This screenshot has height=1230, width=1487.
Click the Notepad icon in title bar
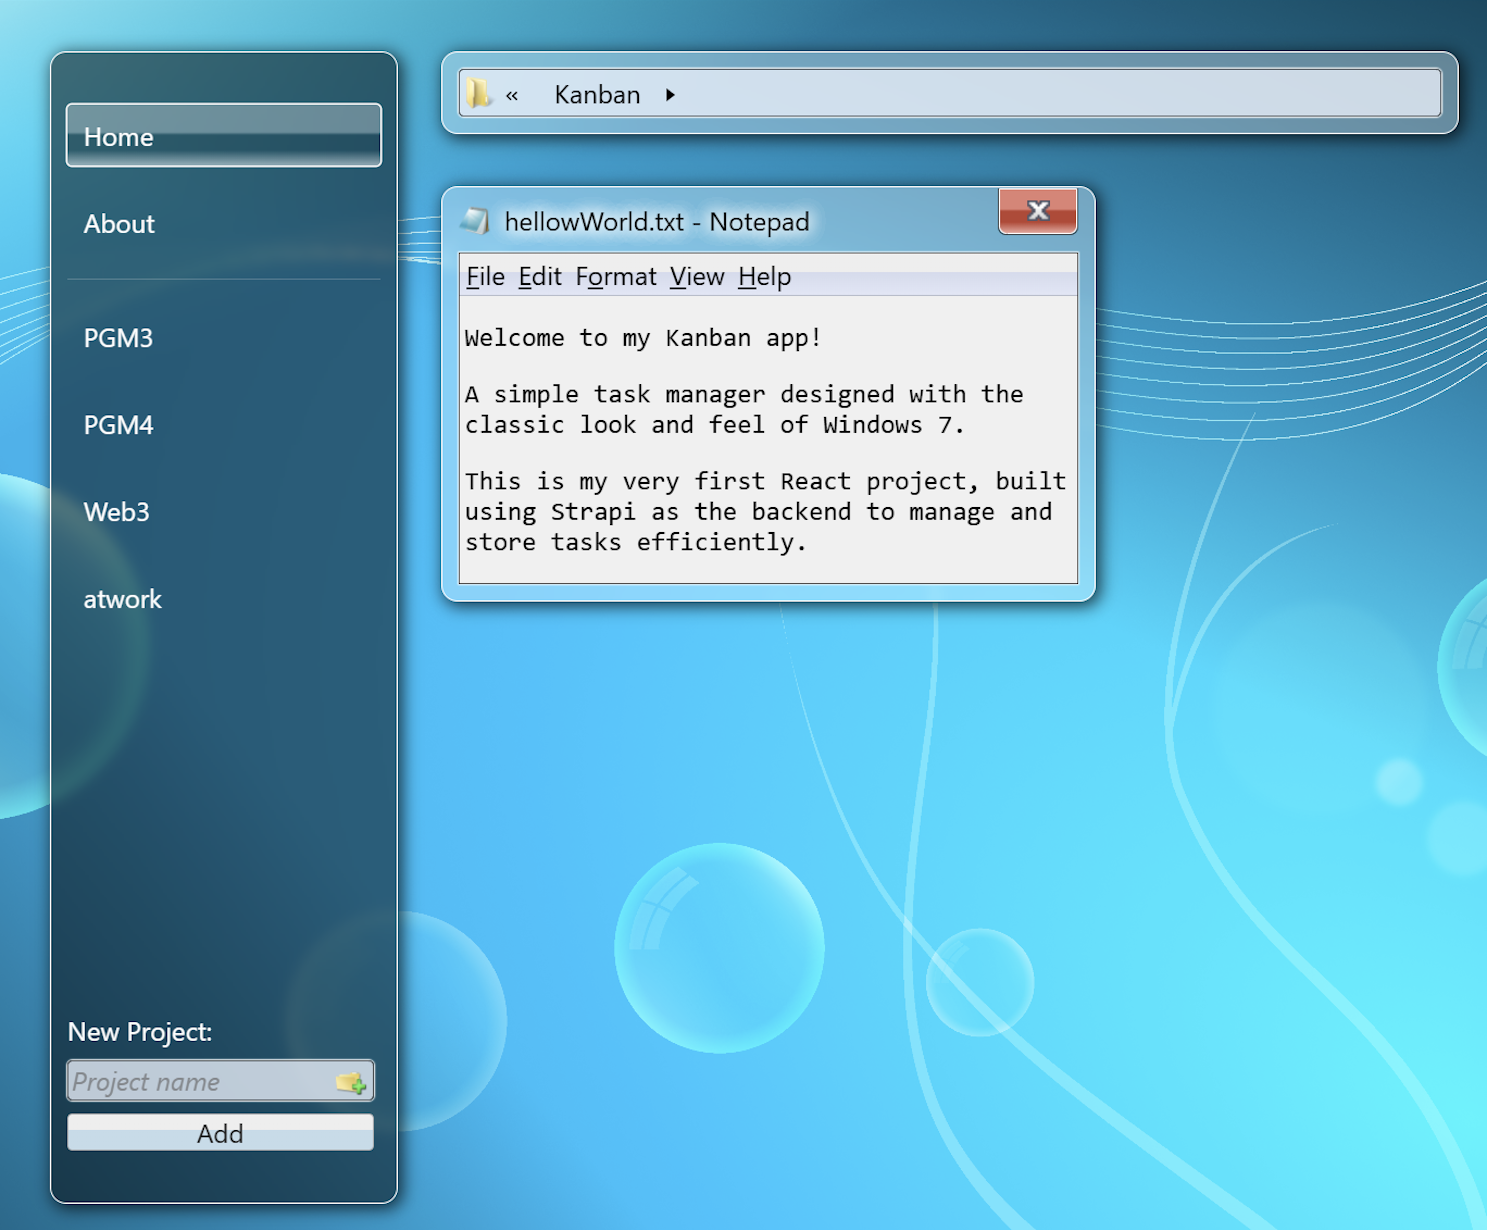pos(475,221)
